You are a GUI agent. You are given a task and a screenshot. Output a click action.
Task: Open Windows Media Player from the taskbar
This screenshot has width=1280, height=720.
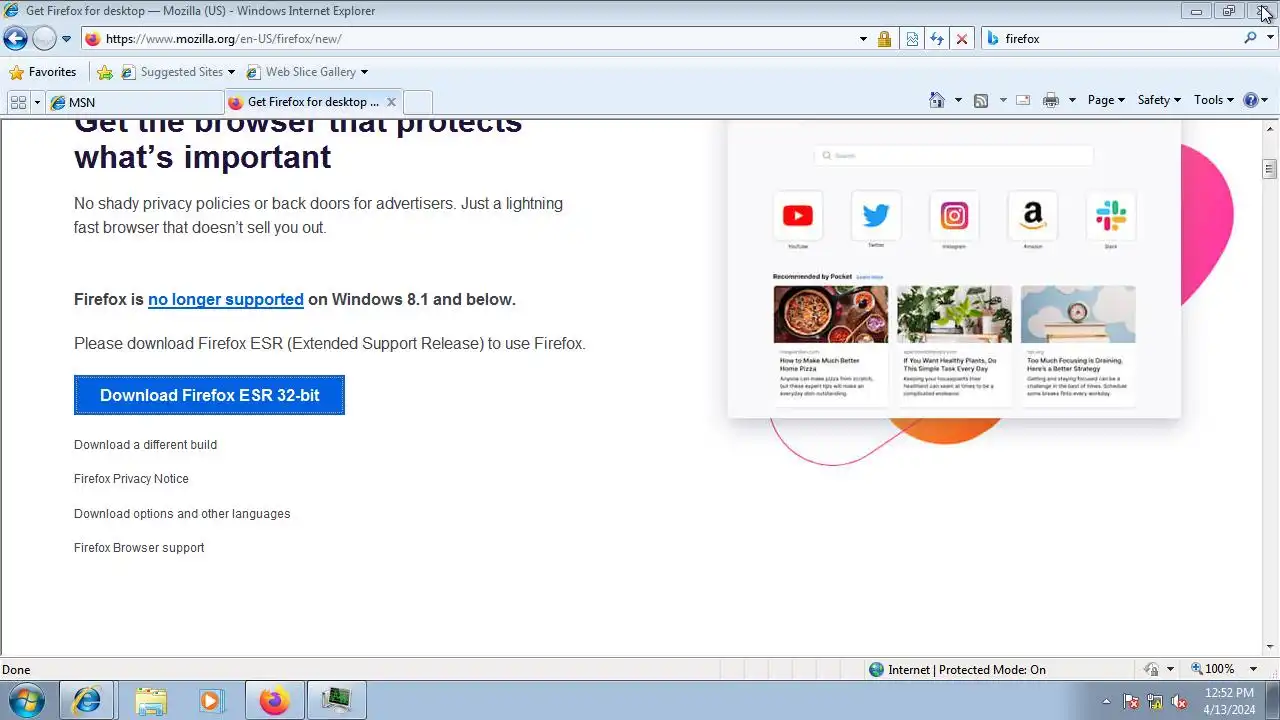point(211,701)
